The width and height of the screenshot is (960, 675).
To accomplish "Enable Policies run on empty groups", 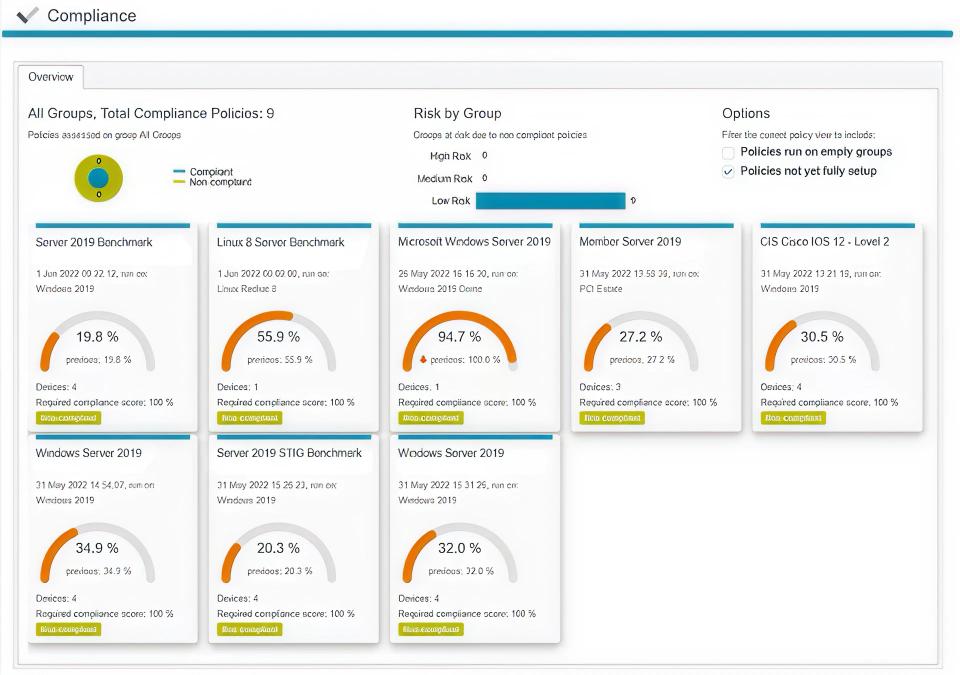I will [729, 151].
